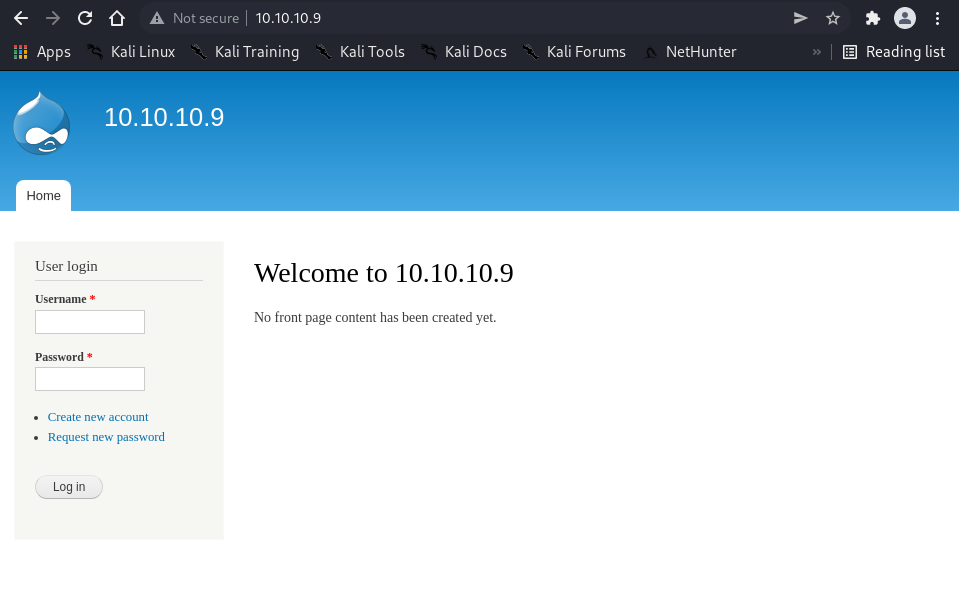Open the user profile avatar icon
This screenshot has width=959, height=599.
(904, 18)
